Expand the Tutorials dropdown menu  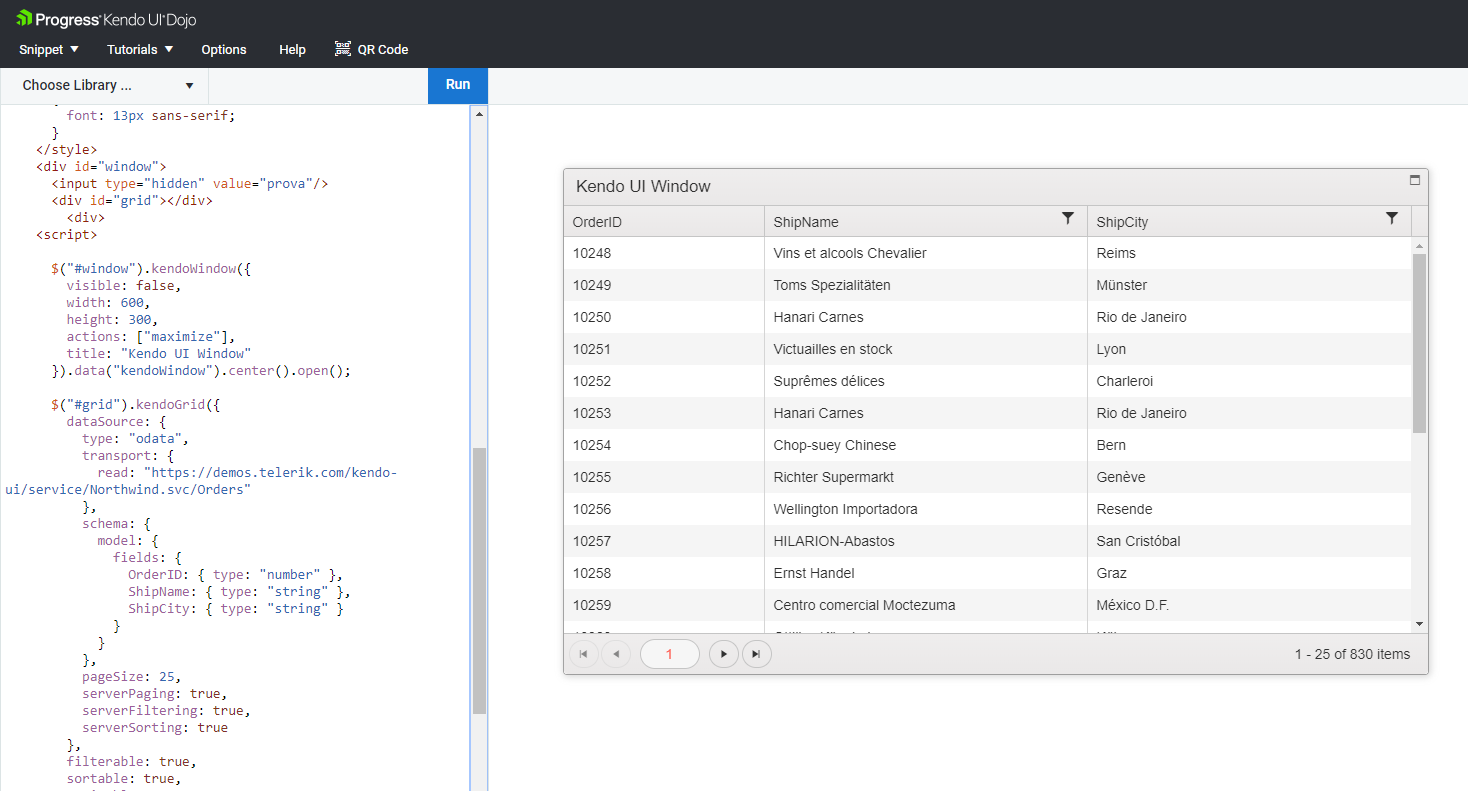pyautogui.click(x=140, y=49)
